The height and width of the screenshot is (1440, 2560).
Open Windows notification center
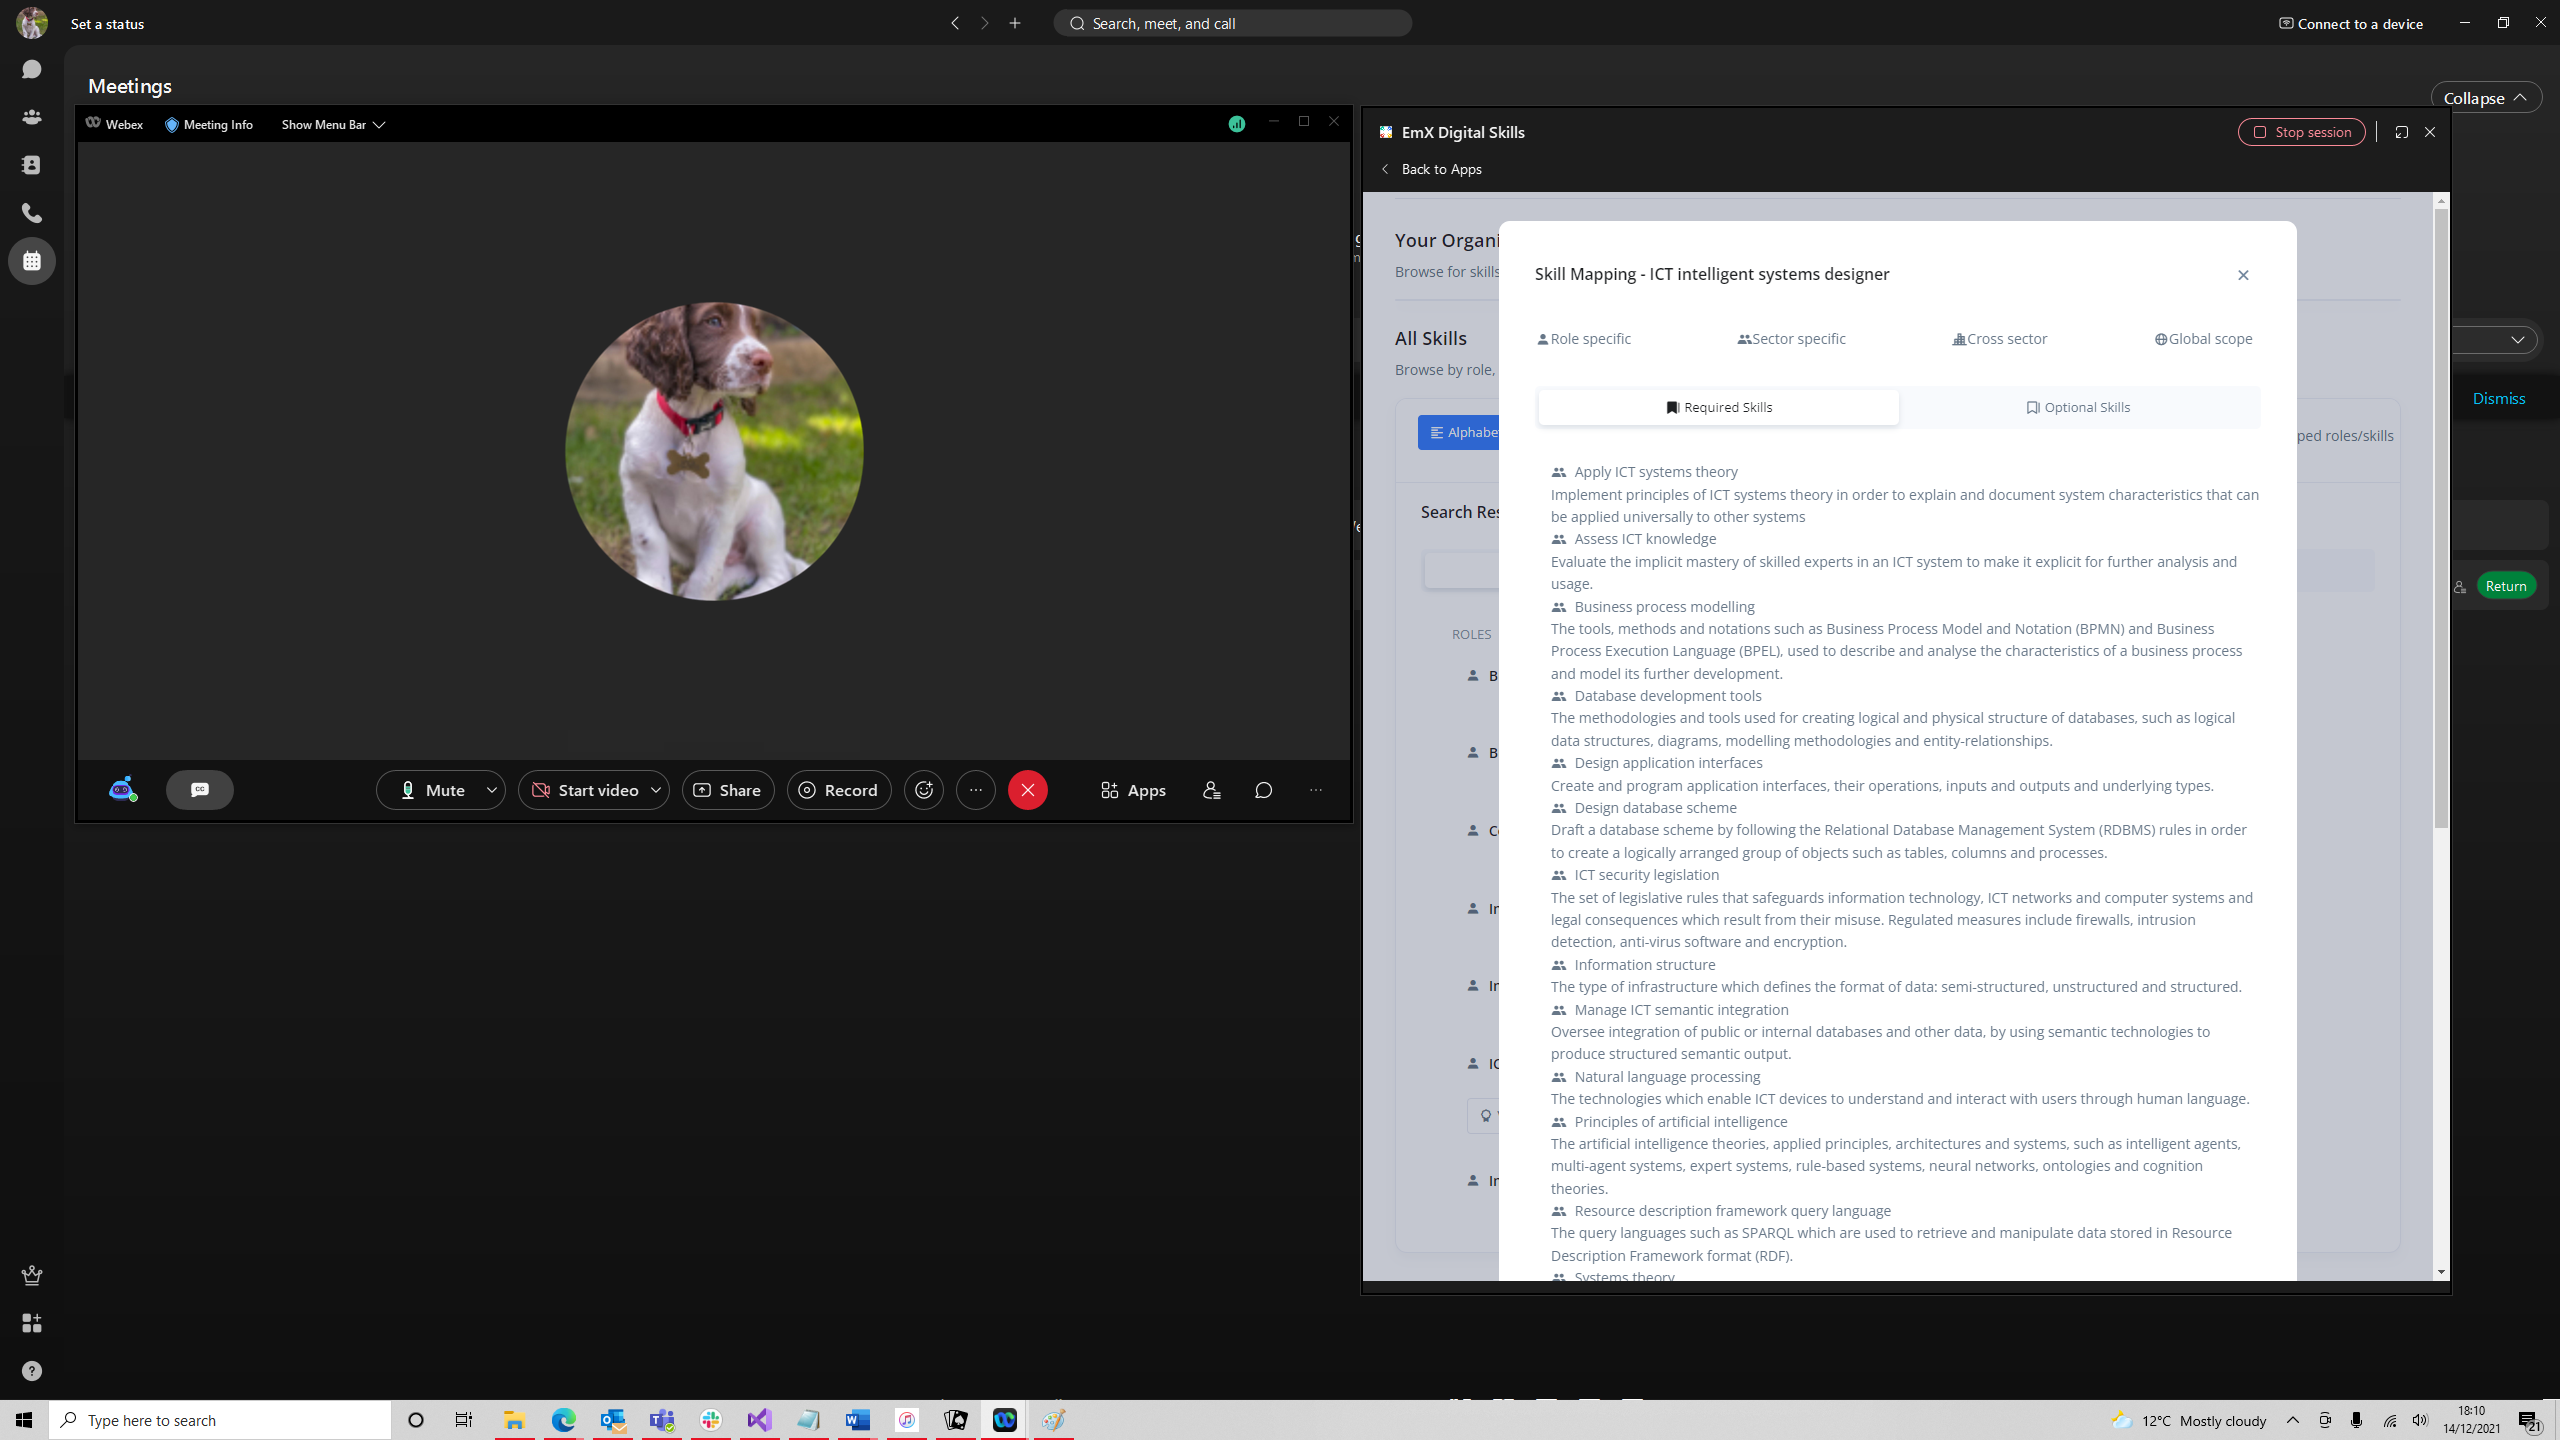[x=2530, y=1421]
